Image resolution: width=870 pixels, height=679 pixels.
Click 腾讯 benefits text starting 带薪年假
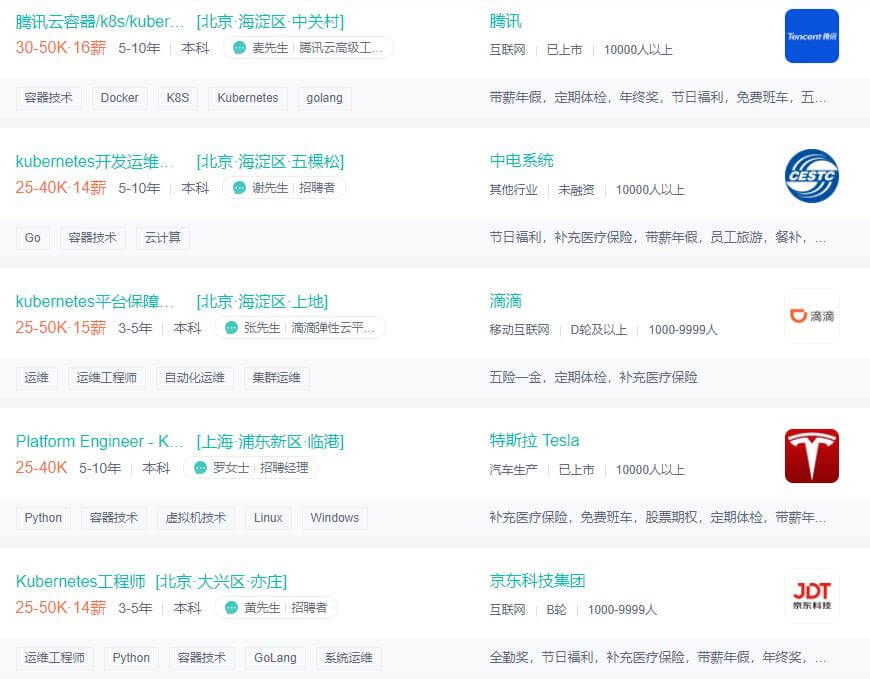click(x=658, y=98)
